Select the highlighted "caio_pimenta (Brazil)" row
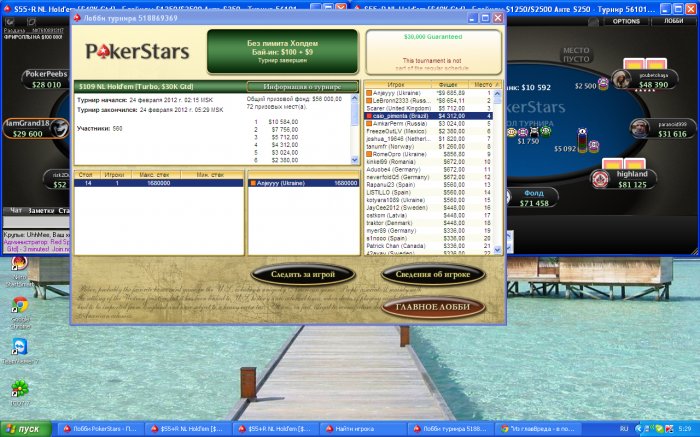Image resolution: width=700 pixels, height=437 pixels. point(429,116)
